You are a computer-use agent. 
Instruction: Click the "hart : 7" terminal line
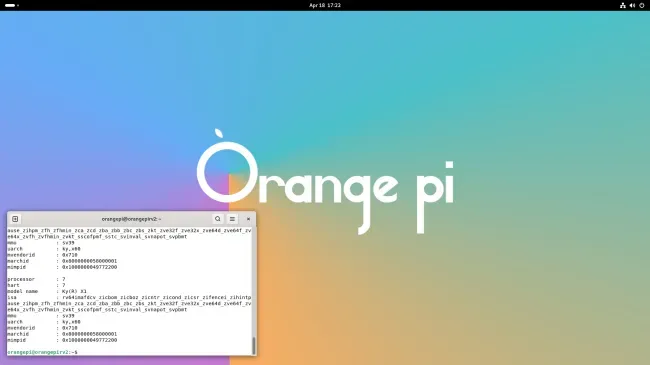(36, 285)
